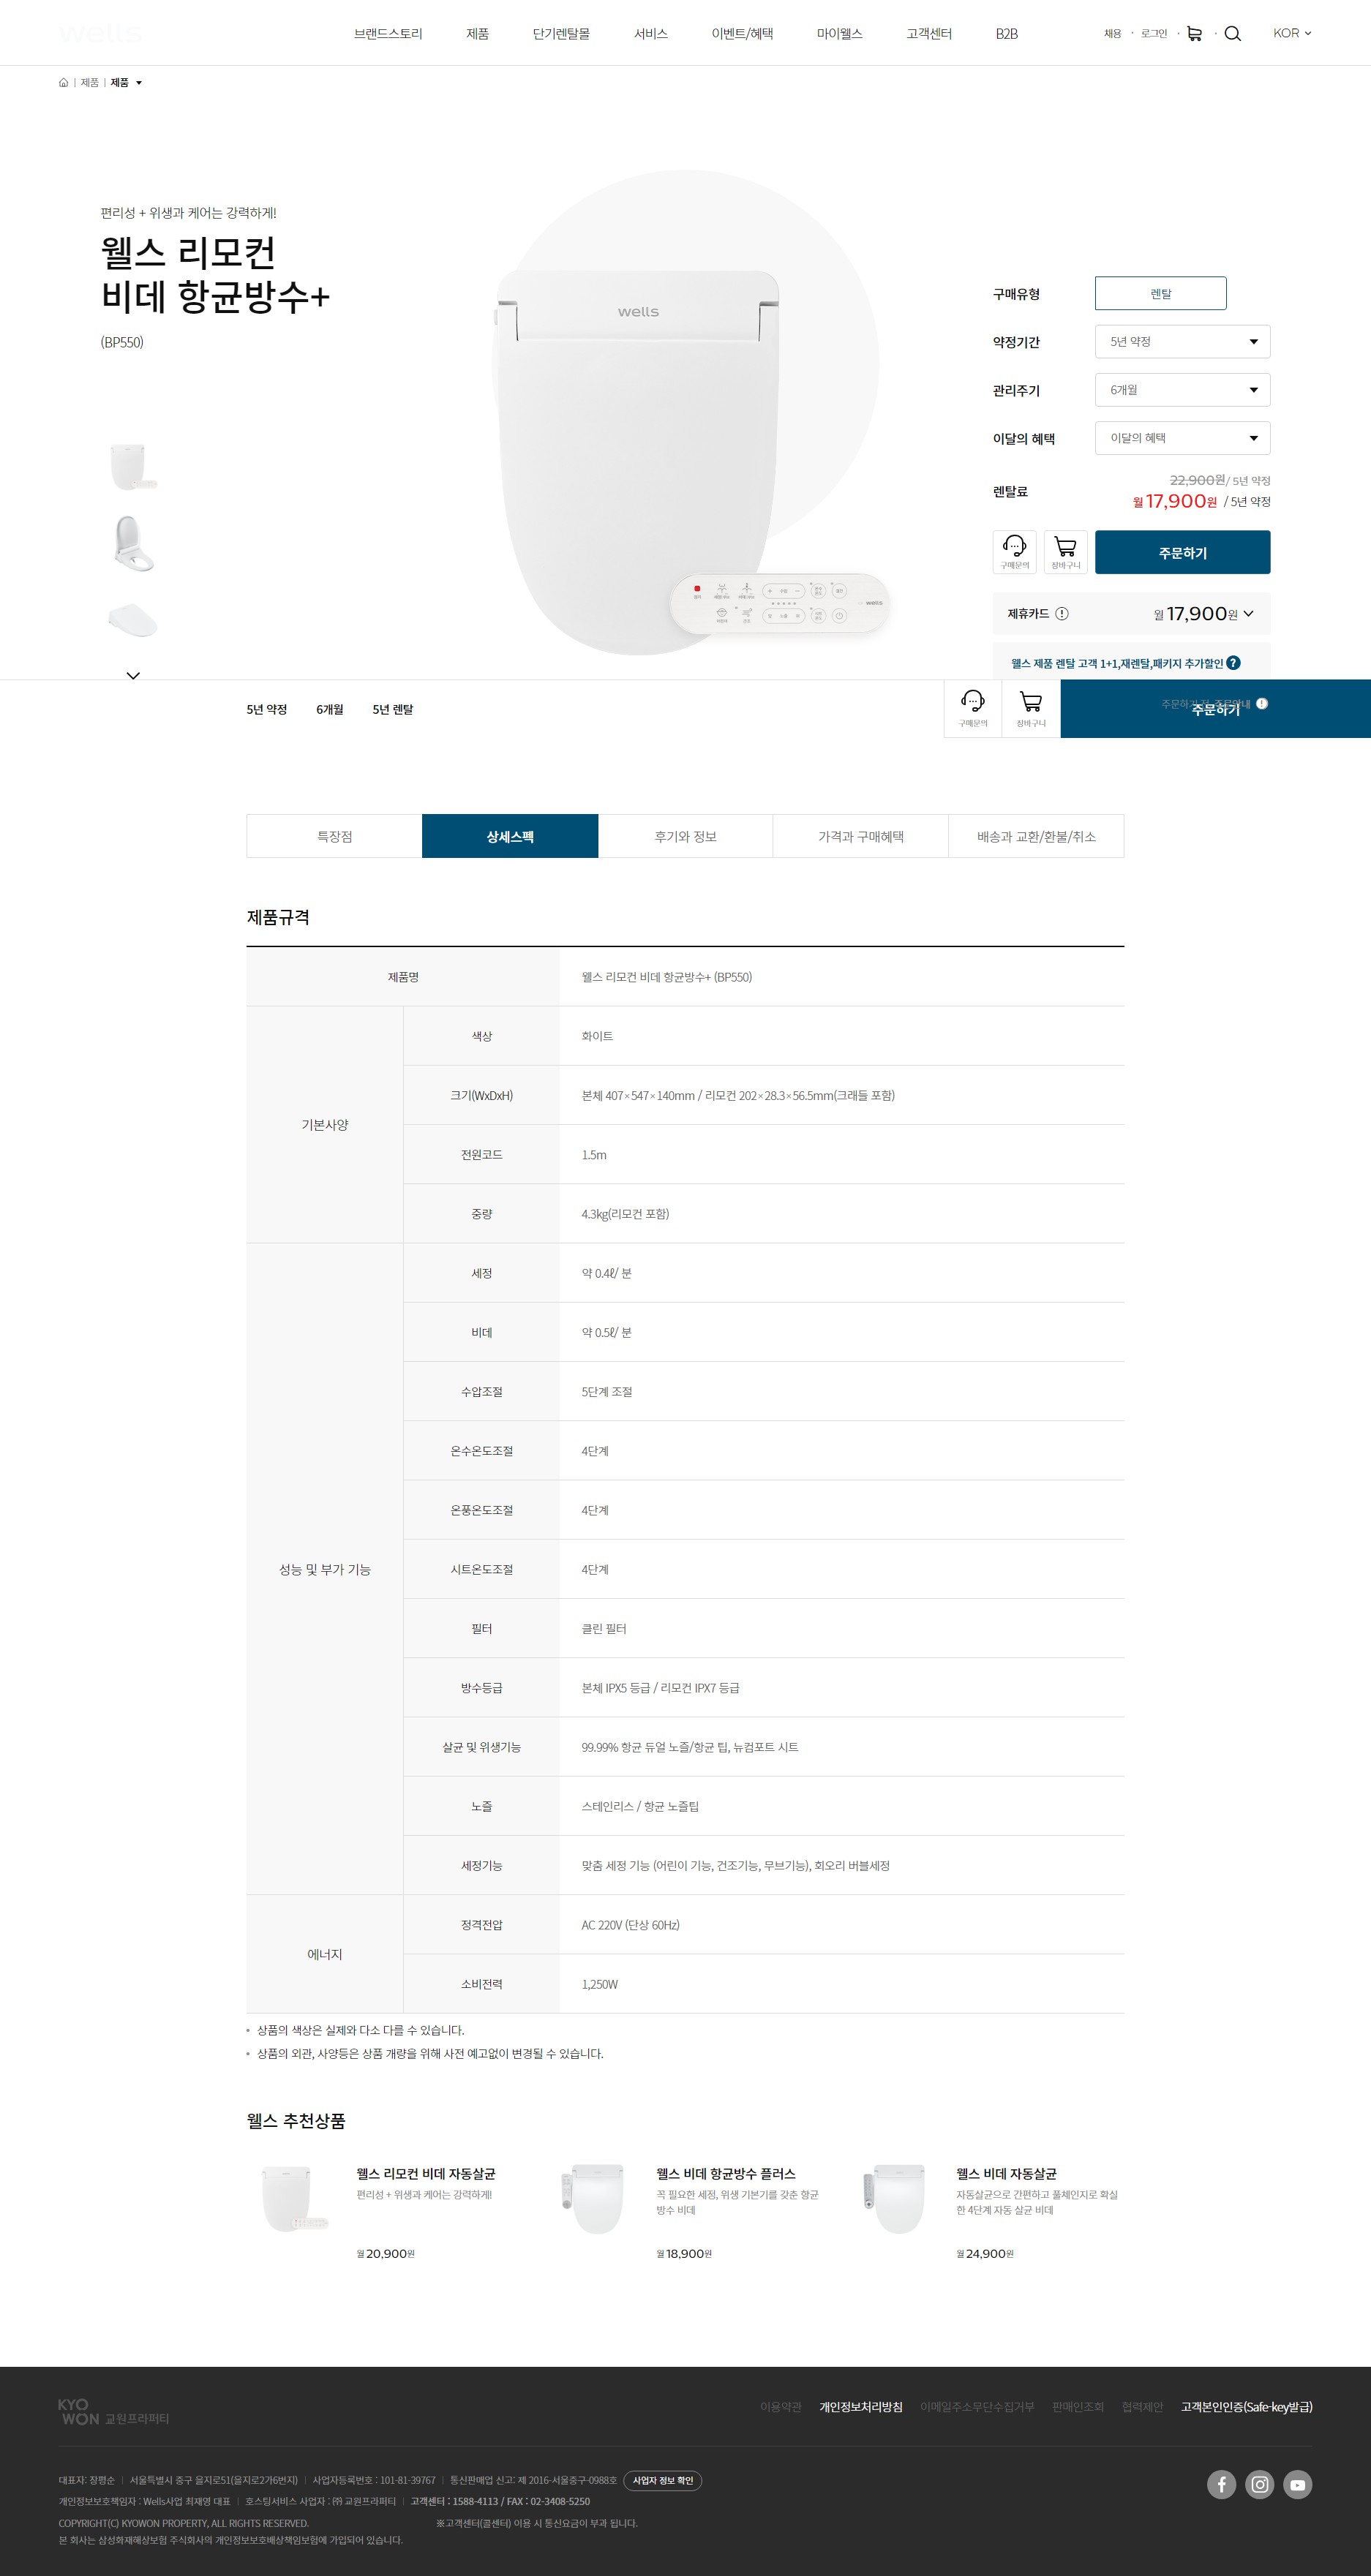The height and width of the screenshot is (2576, 1371).
Task: Open the YouTube icon in footer
Action: (x=1297, y=2484)
